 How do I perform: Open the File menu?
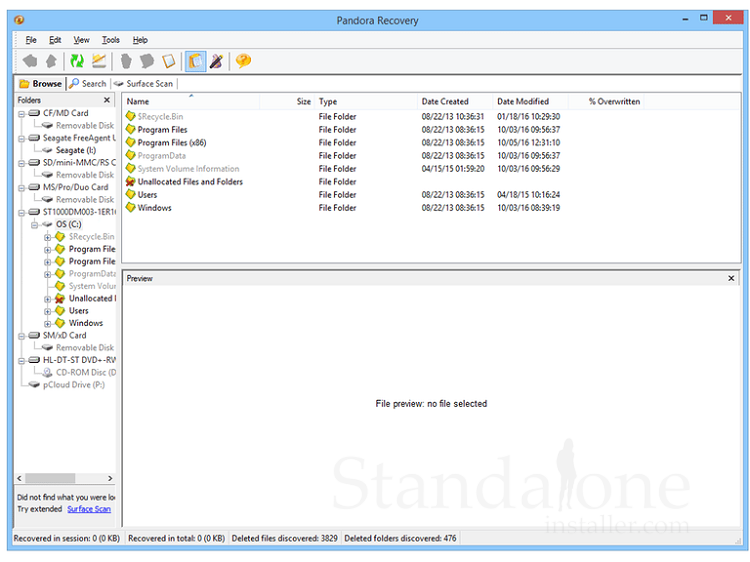coord(31,40)
